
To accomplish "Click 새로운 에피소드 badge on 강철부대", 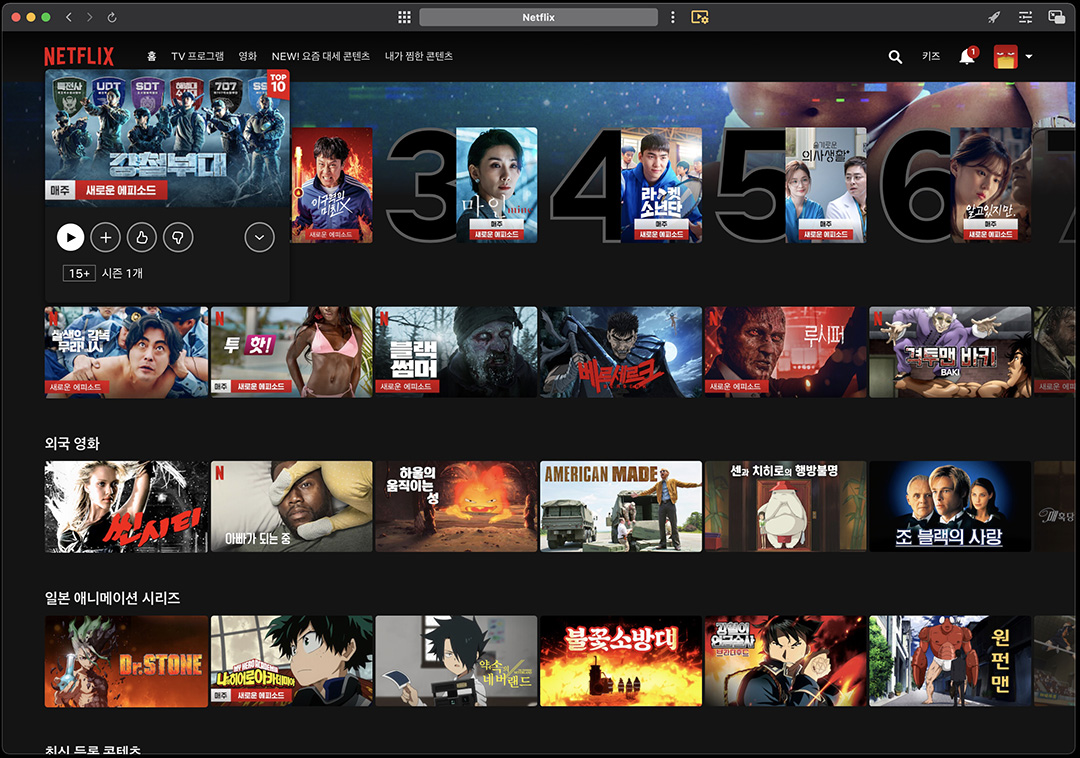I will (x=121, y=190).
